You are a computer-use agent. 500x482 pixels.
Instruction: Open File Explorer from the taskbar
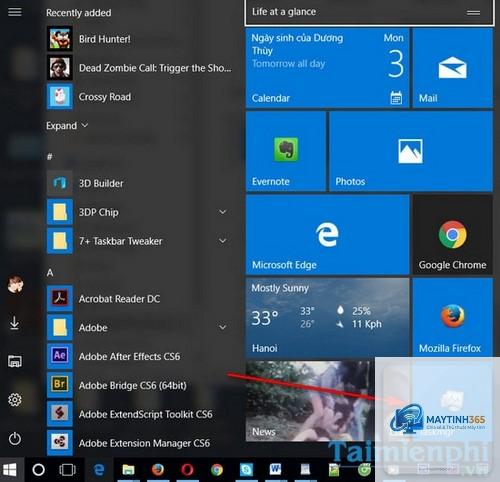[x=128, y=470]
